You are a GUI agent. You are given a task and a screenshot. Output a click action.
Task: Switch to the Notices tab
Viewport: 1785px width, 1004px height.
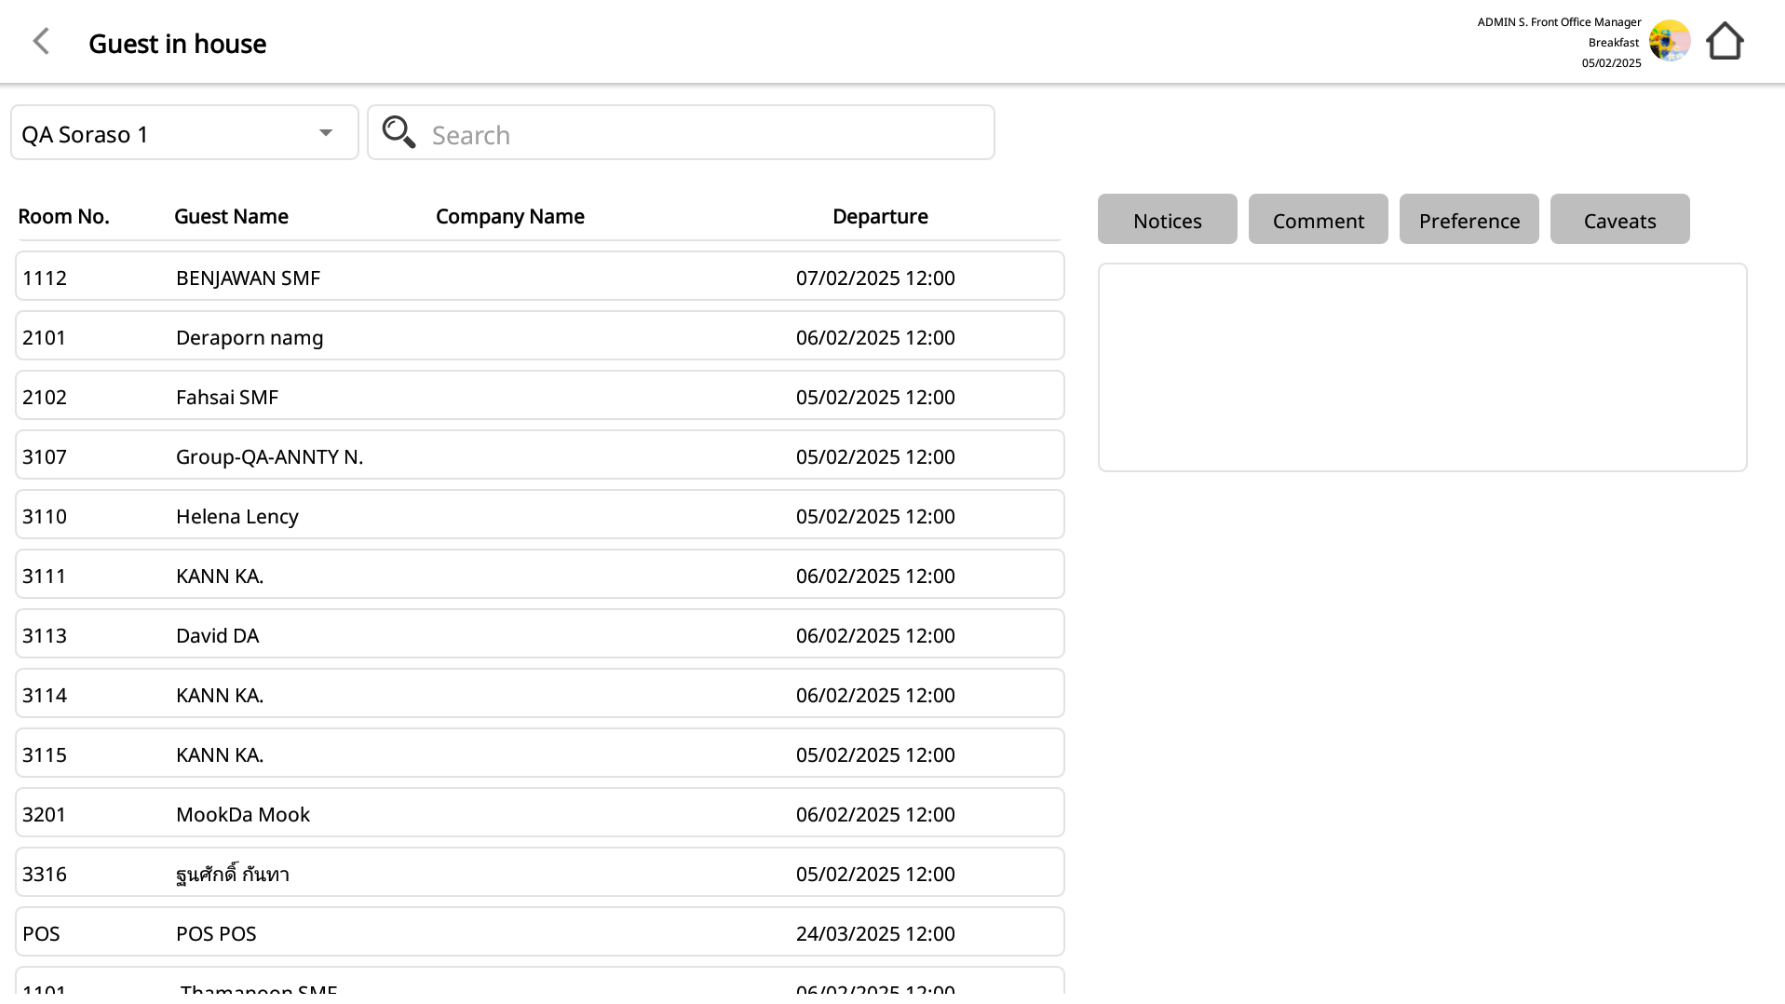tap(1167, 220)
